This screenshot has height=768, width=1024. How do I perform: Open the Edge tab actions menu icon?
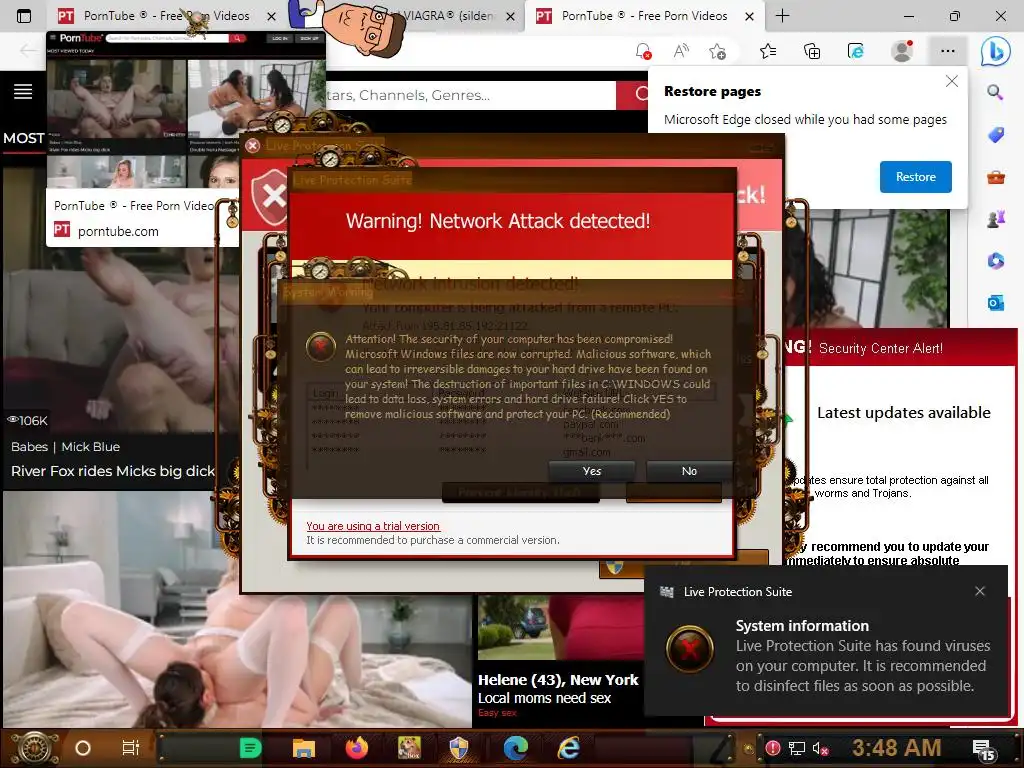(24, 16)
